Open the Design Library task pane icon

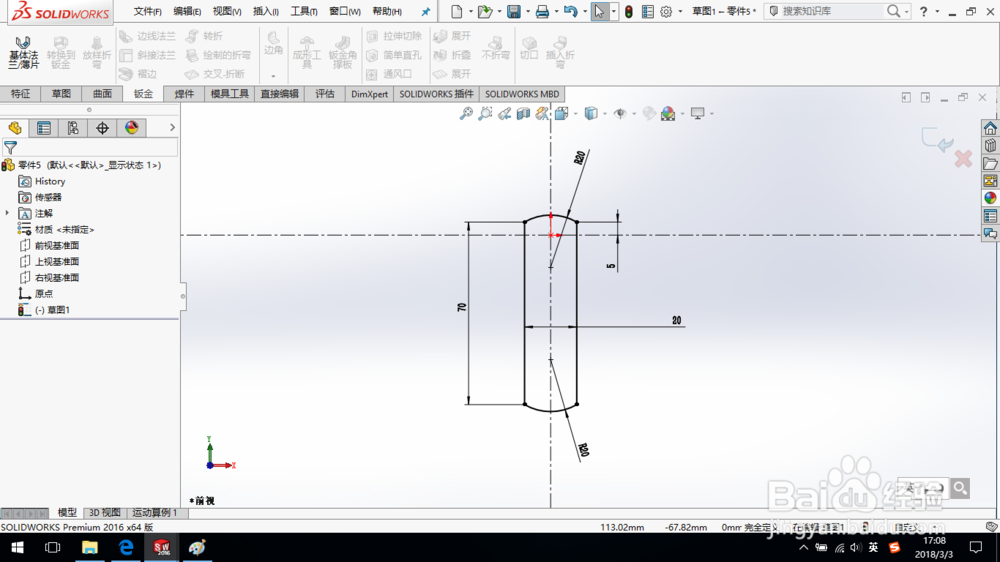click(x=990, y=146)
